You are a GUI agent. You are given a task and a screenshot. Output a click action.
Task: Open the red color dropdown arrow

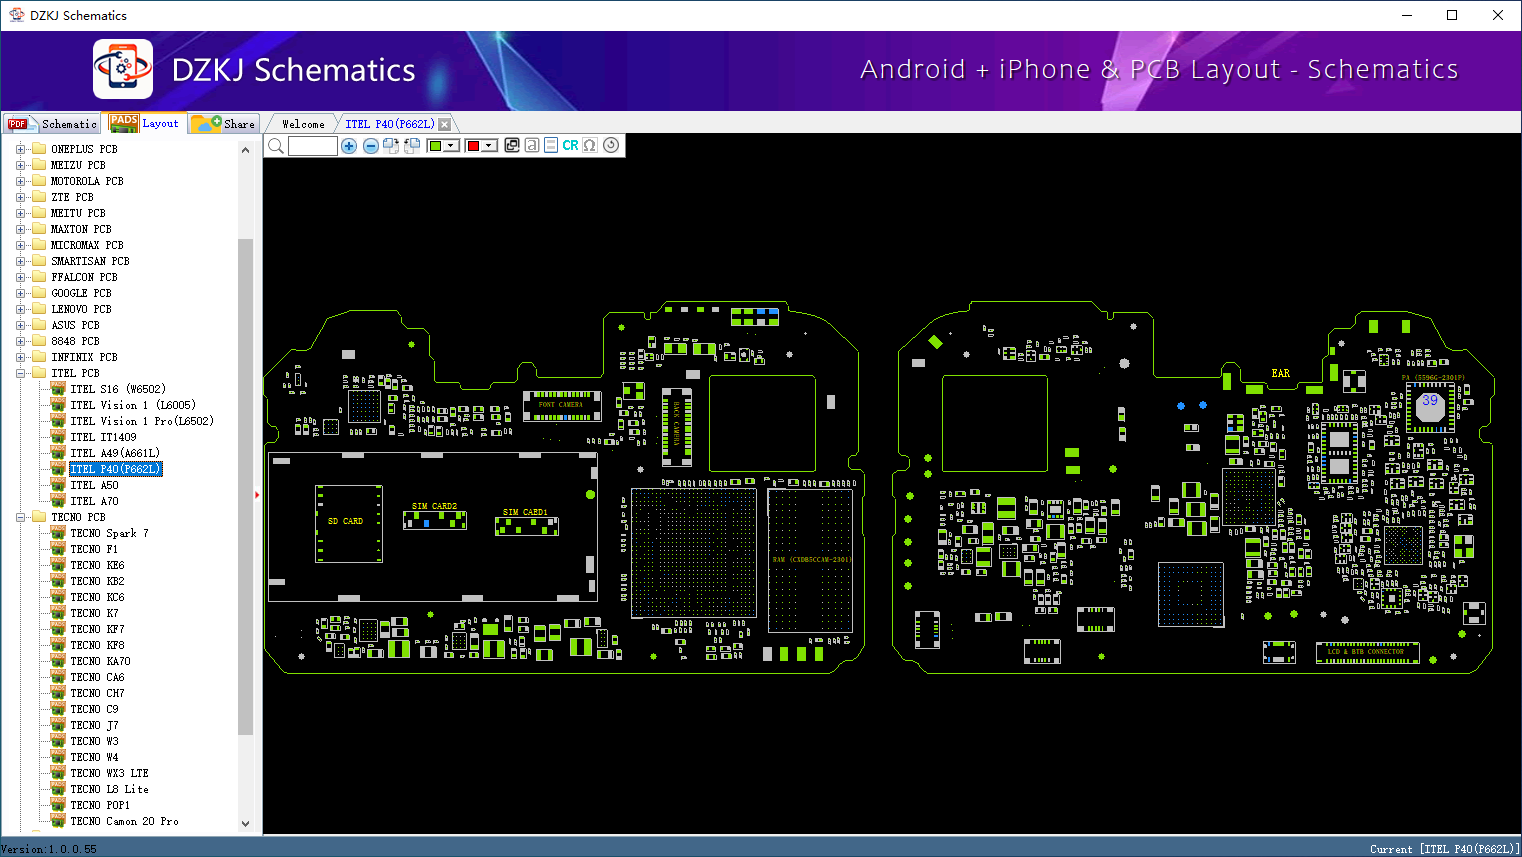(489, 146)
